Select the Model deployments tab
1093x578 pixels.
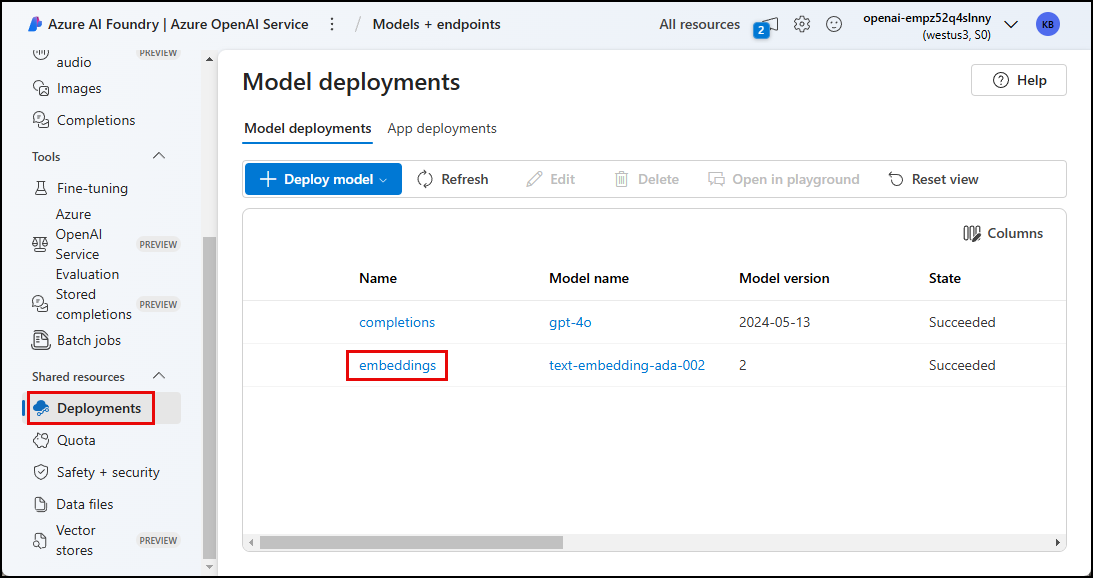coord(307,128)
